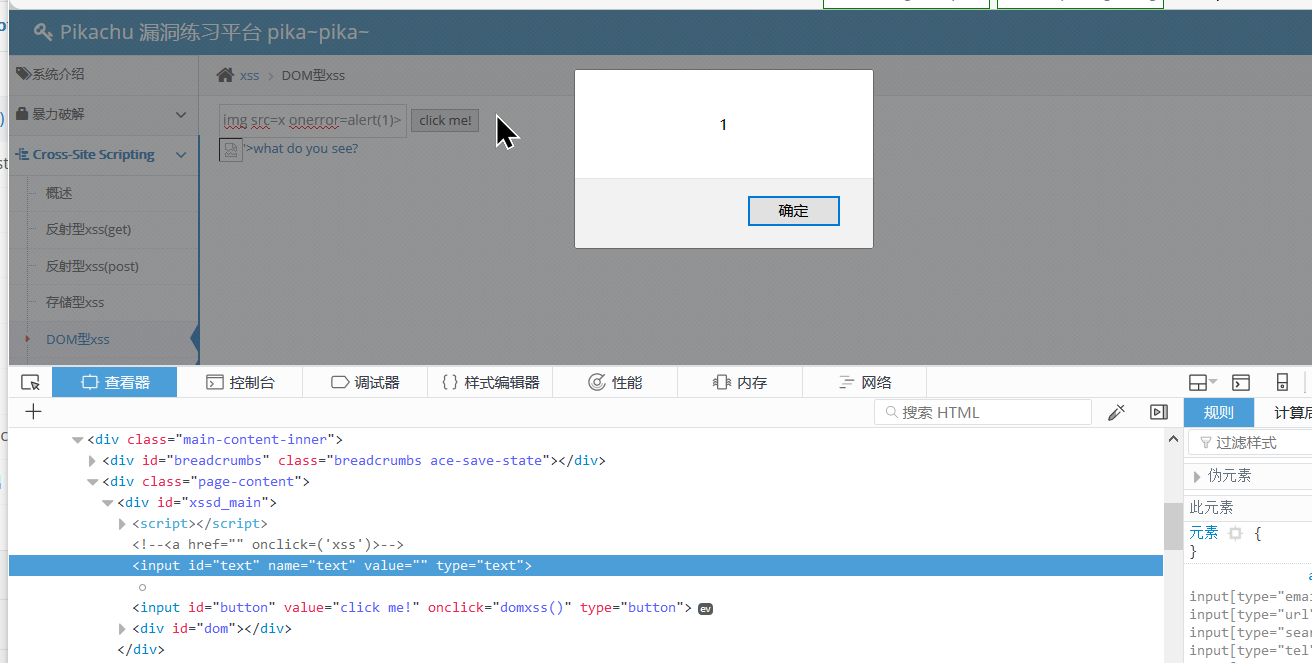Click the home icon in breadcrumbs
Viewport: 1312px width, 663px height.
pyautogui.click(x=226, y=75)
